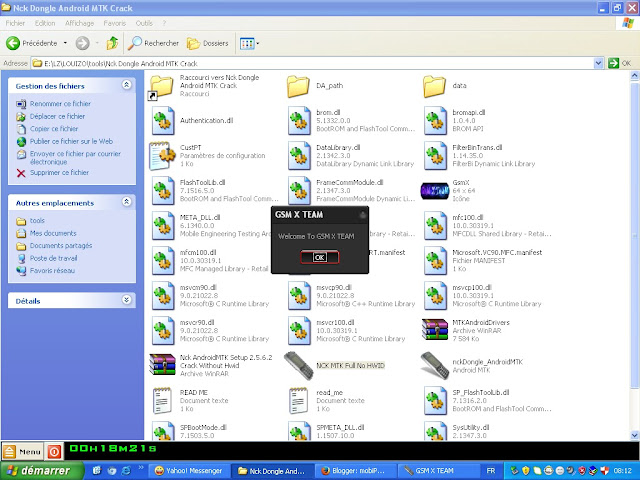Screen dimensions: 640x480
Task: Select the DataLibrary.dll file icon
Action: tap(299, 156)
